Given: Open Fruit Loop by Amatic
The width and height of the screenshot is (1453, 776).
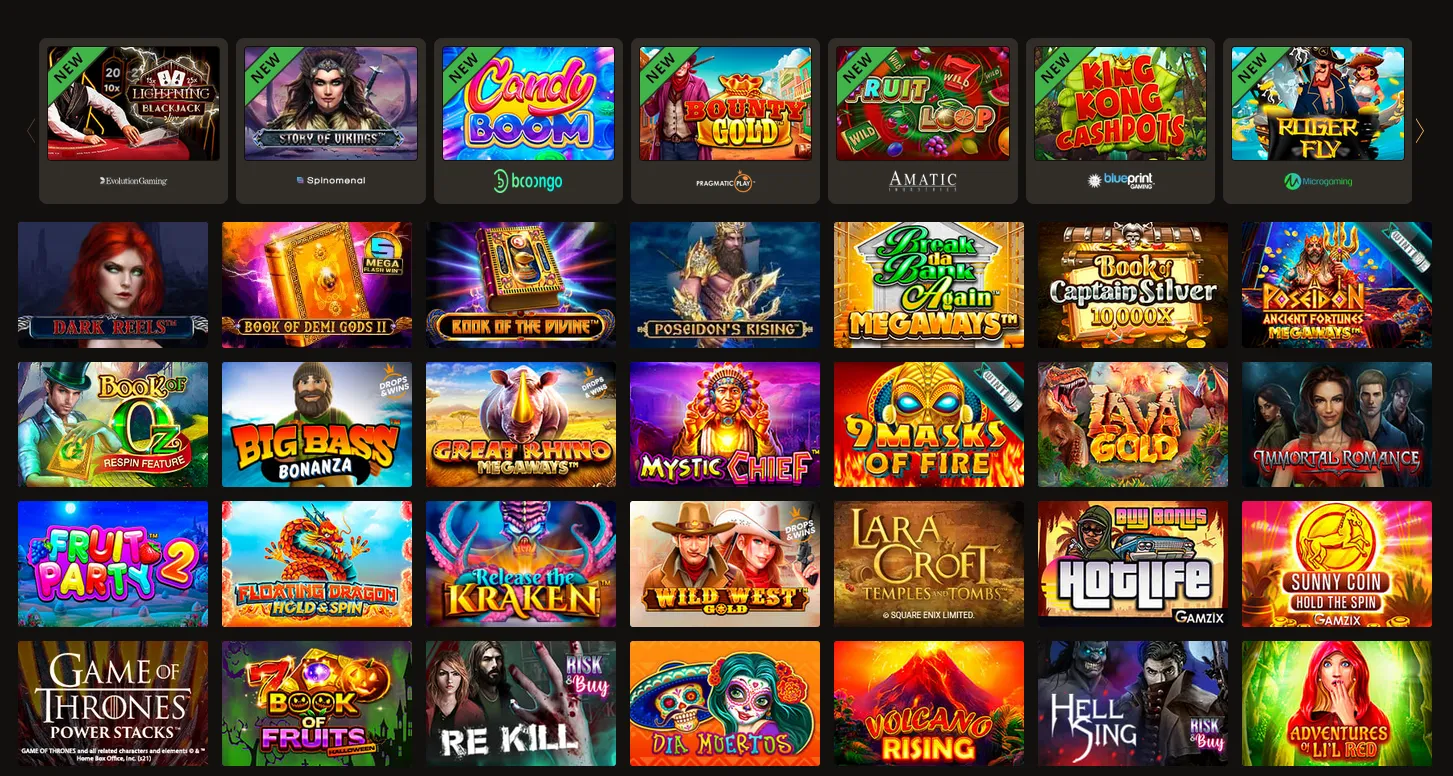Looking at the screenshot, I should 923,121.
